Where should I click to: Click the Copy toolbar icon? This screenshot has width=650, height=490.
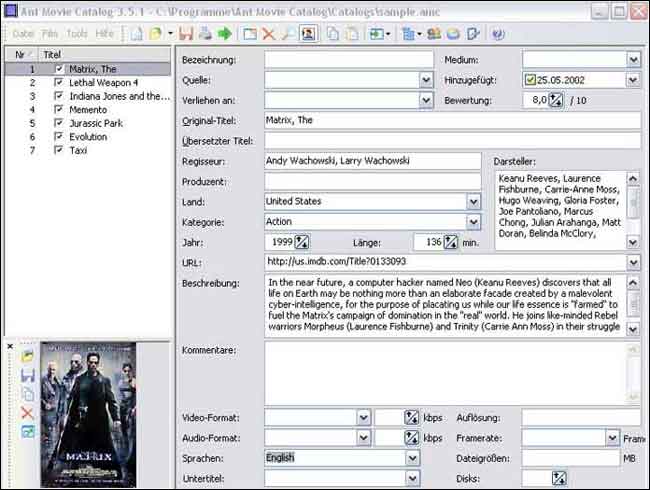click(x=333, y=34)
